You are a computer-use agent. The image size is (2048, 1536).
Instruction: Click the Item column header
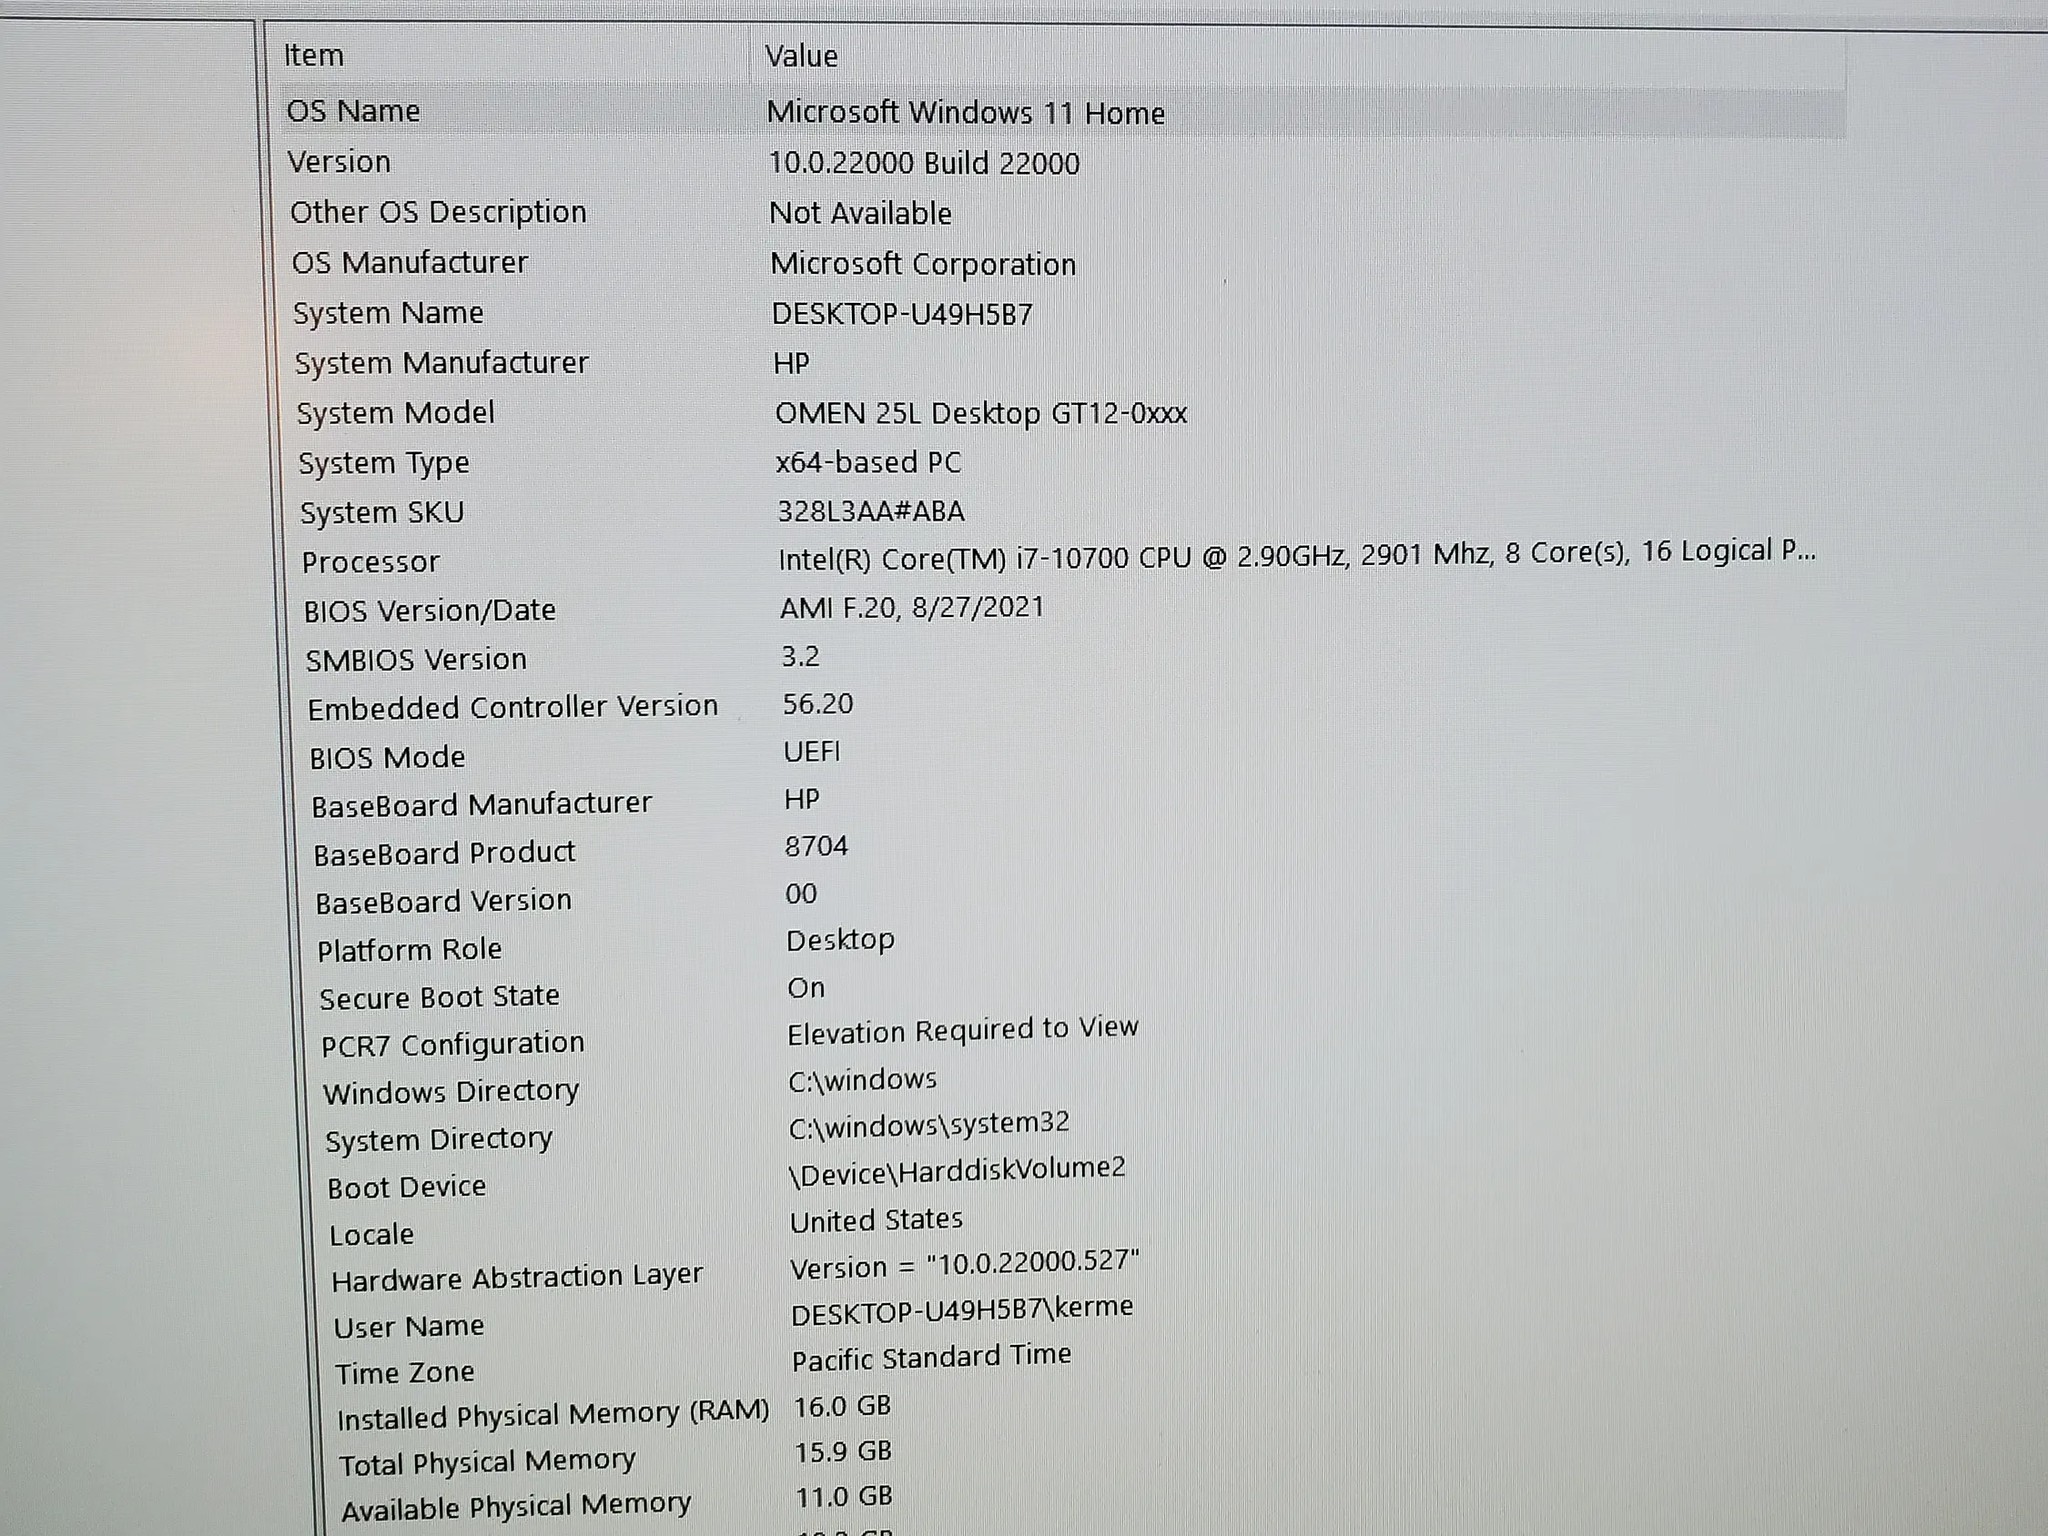(312, 56)
